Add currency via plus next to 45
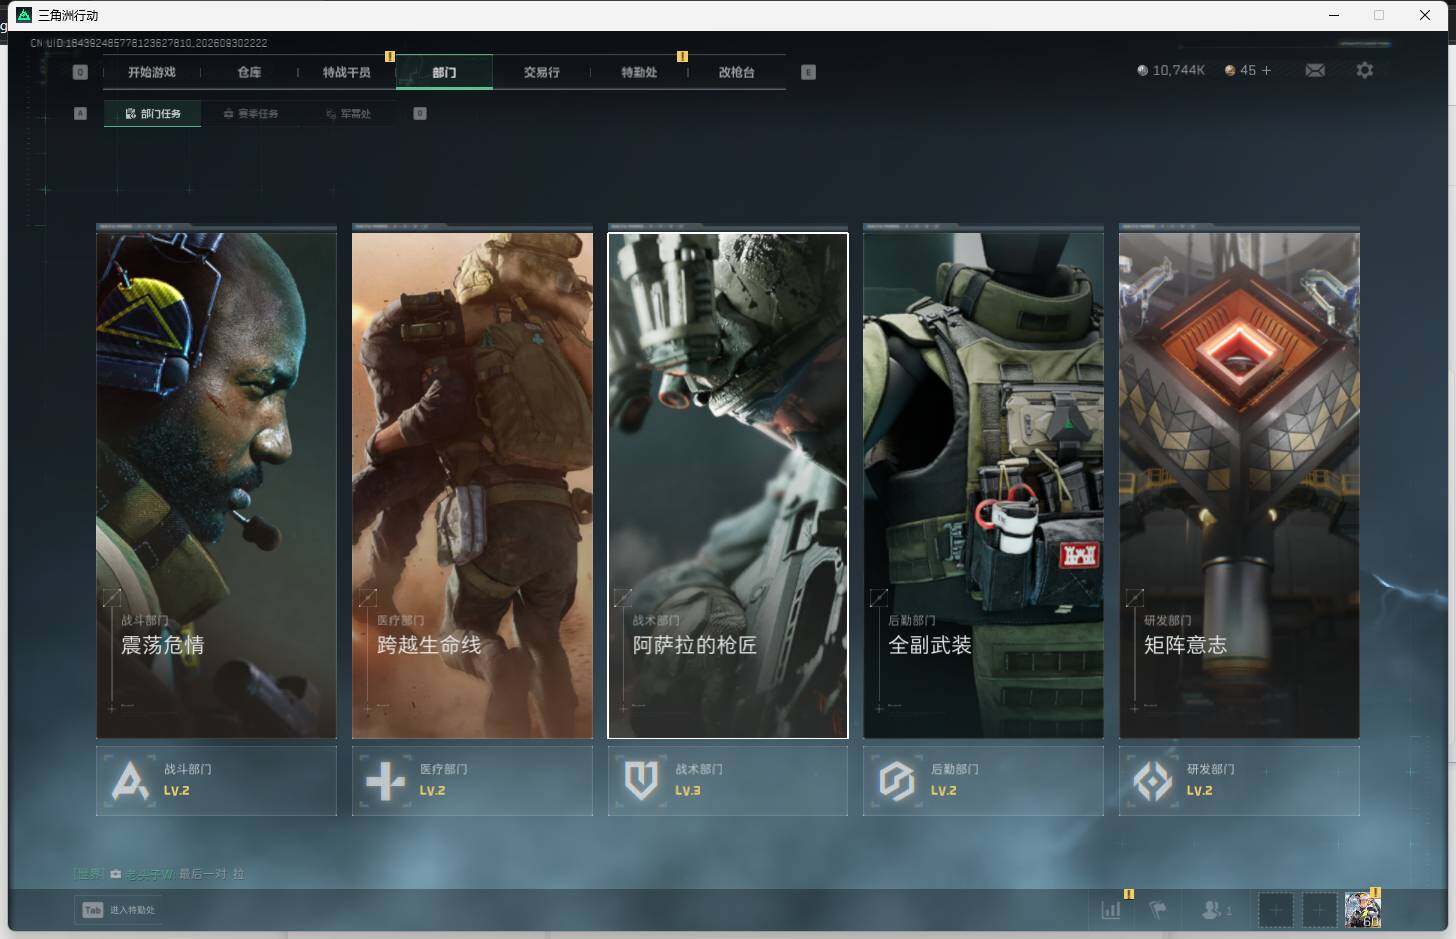Image resolution: width=1456 pixels, height=939 pixels. (1266, 70)
